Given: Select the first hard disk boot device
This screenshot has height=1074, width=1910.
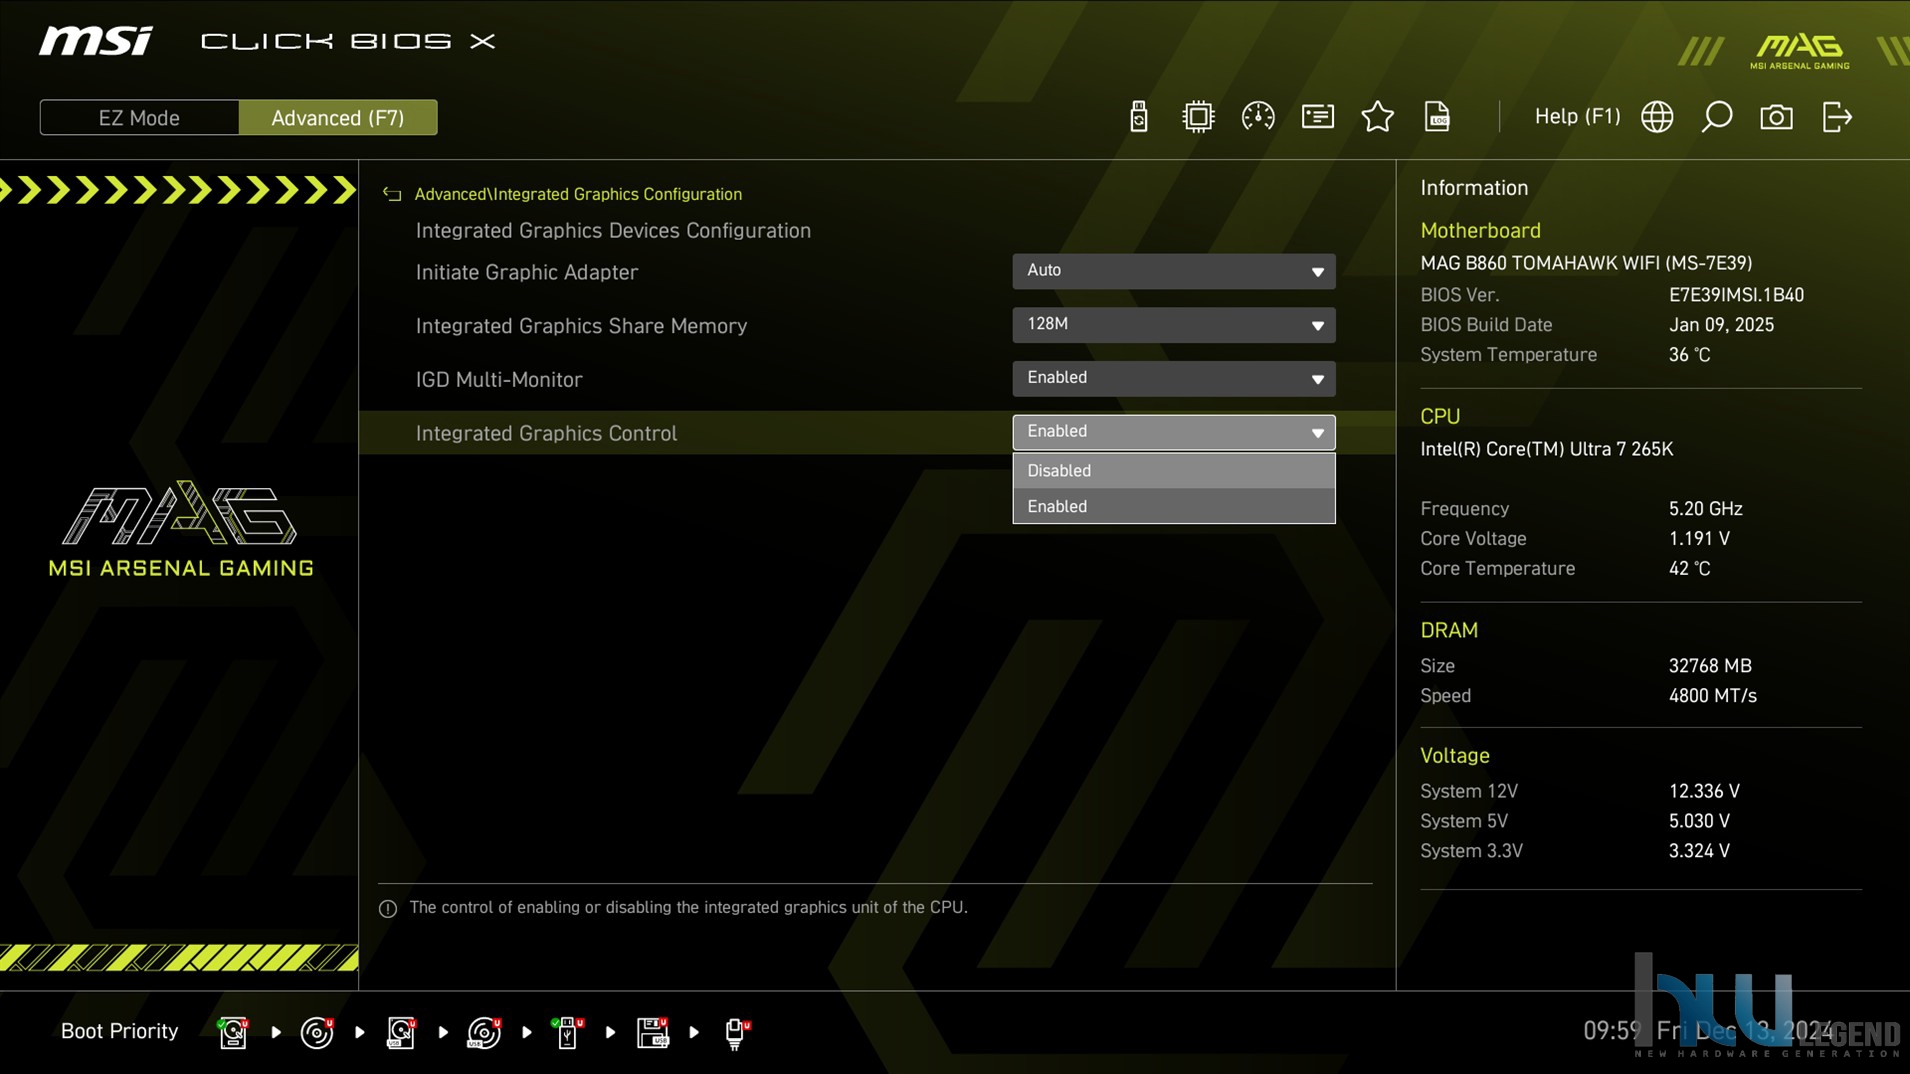Looking at the screenshot, I should [x=233, y=1032].
